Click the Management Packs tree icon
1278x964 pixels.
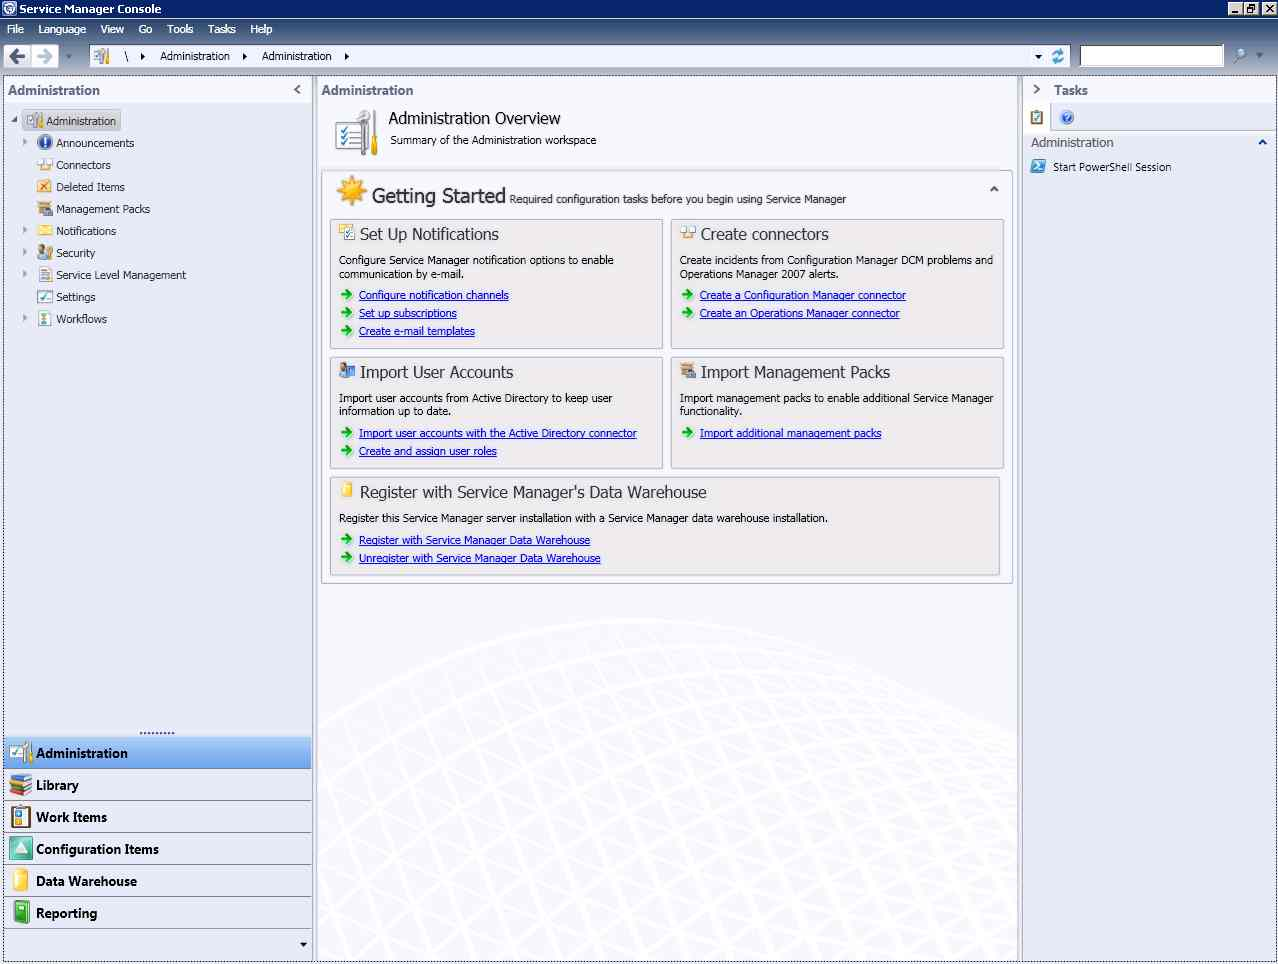coord(45,209)
